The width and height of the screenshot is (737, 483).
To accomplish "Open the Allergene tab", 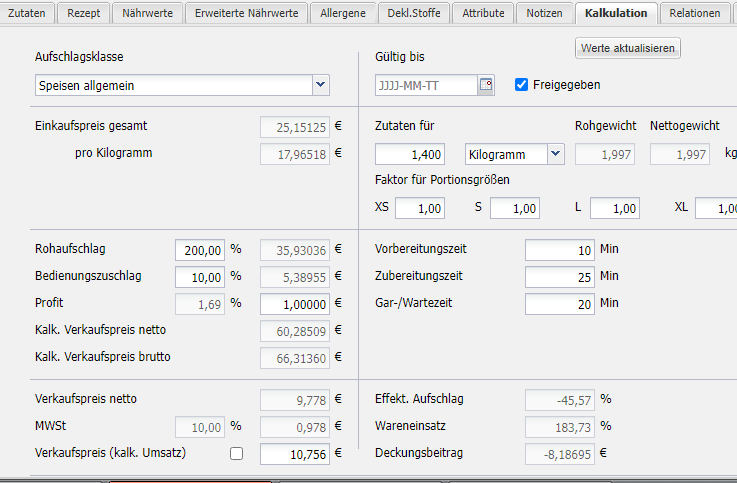I will 343,13.
